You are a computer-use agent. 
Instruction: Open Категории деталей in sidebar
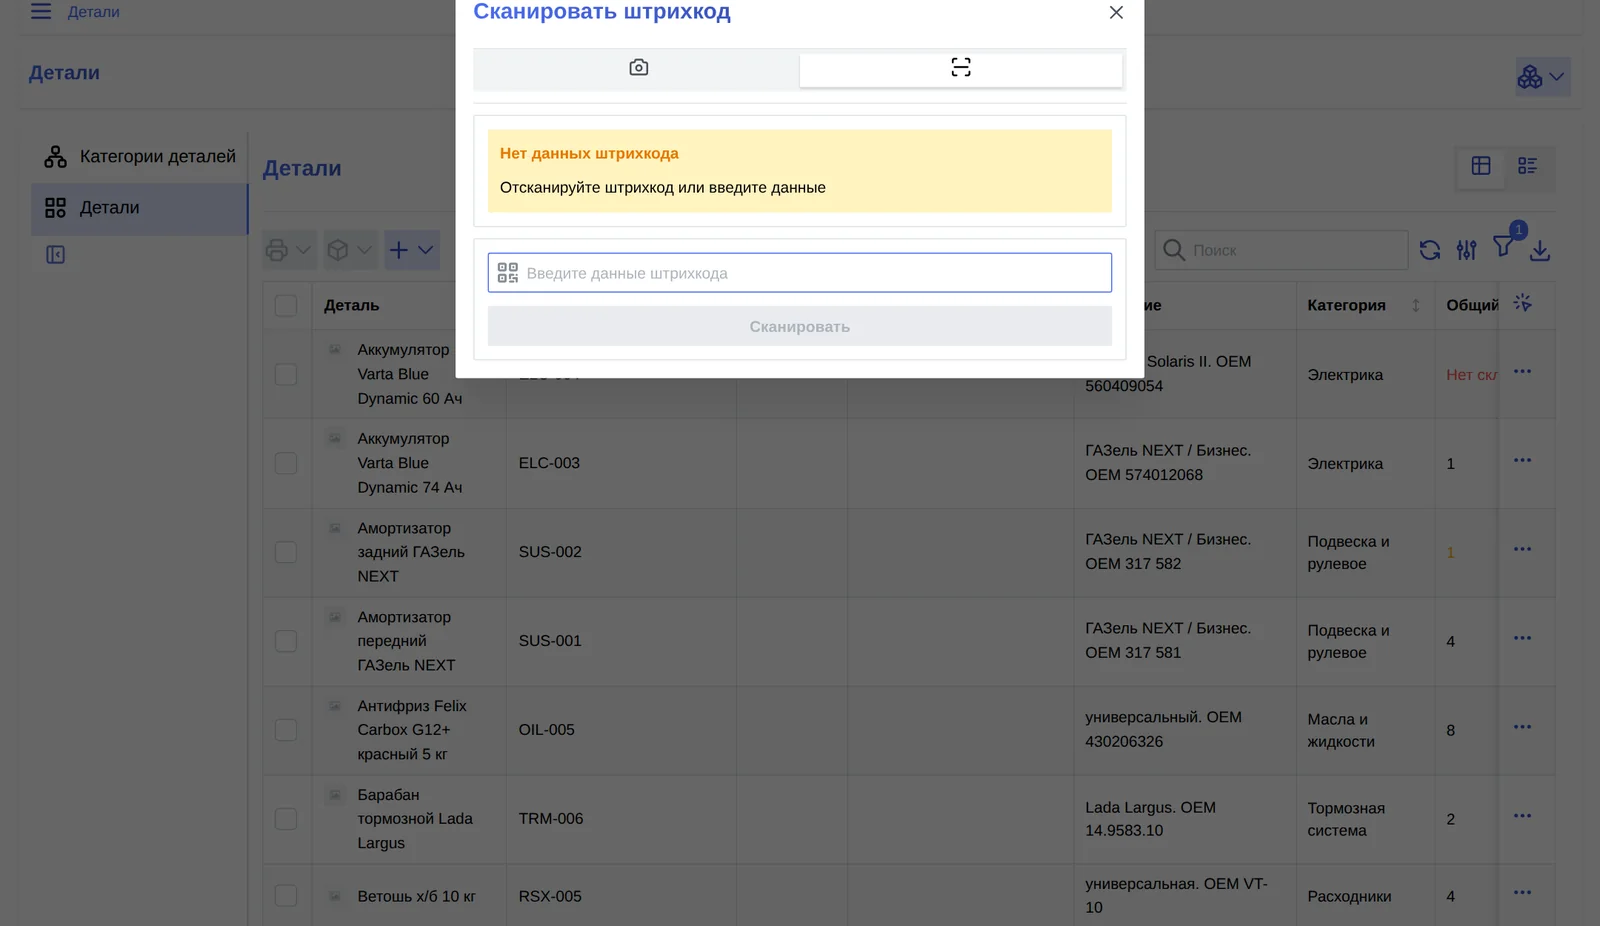140,157
